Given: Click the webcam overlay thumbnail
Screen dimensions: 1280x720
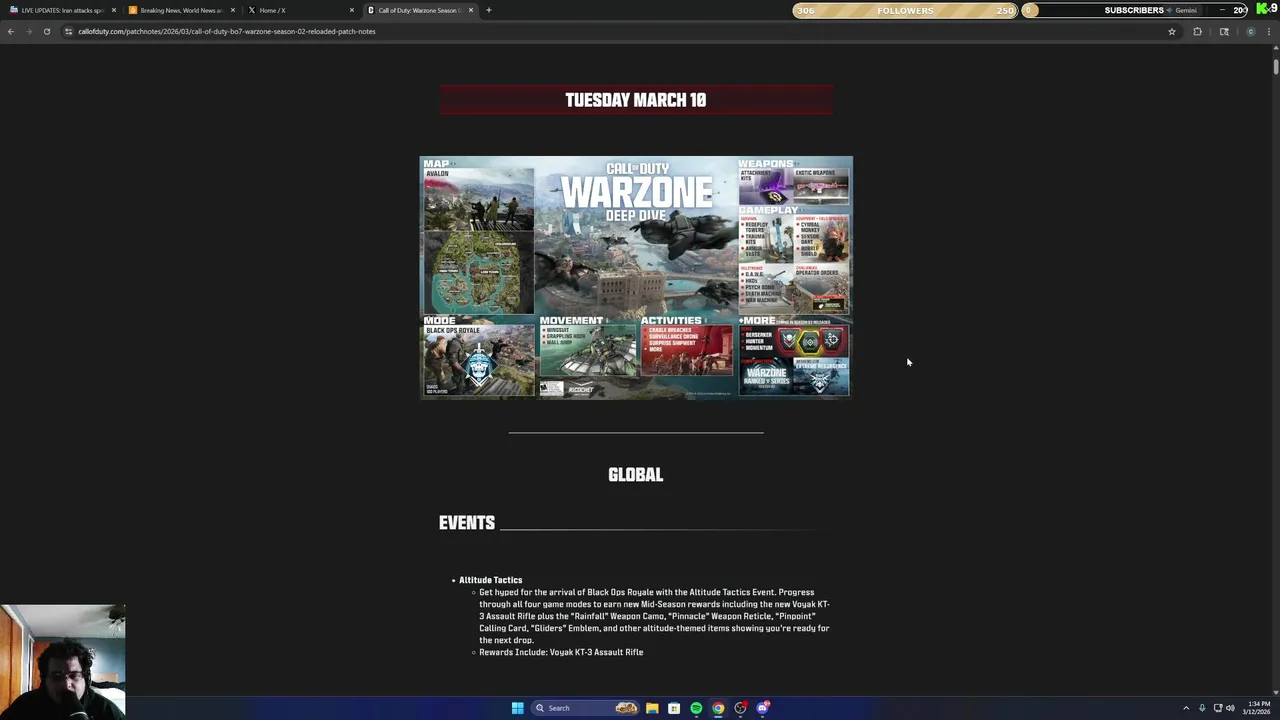Looking at the screenshot, I should [63, 661].
